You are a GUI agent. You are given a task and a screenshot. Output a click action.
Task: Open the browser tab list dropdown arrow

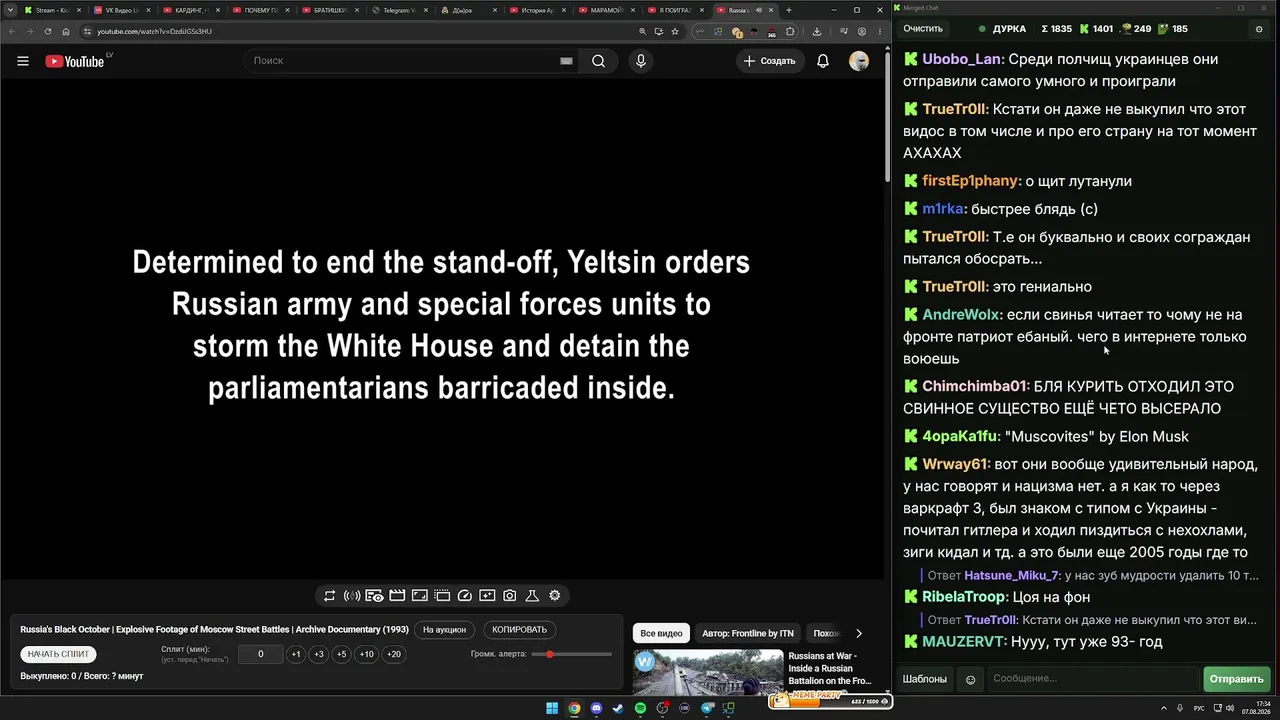[x=8, y=10]
